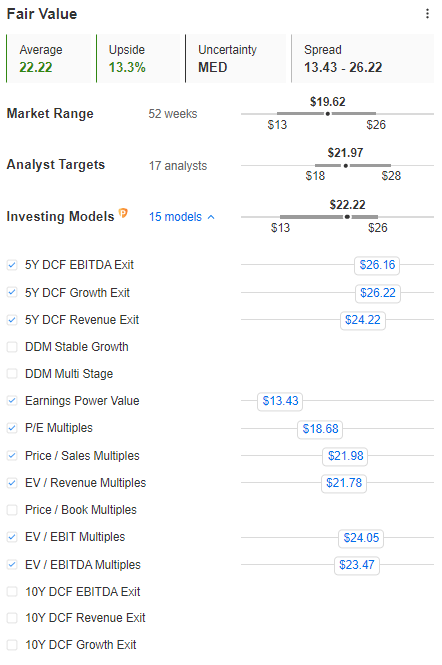This screenshot has height=665, width=442.
Task: Click the 52 weeks text
Action: tap(173, 114)
